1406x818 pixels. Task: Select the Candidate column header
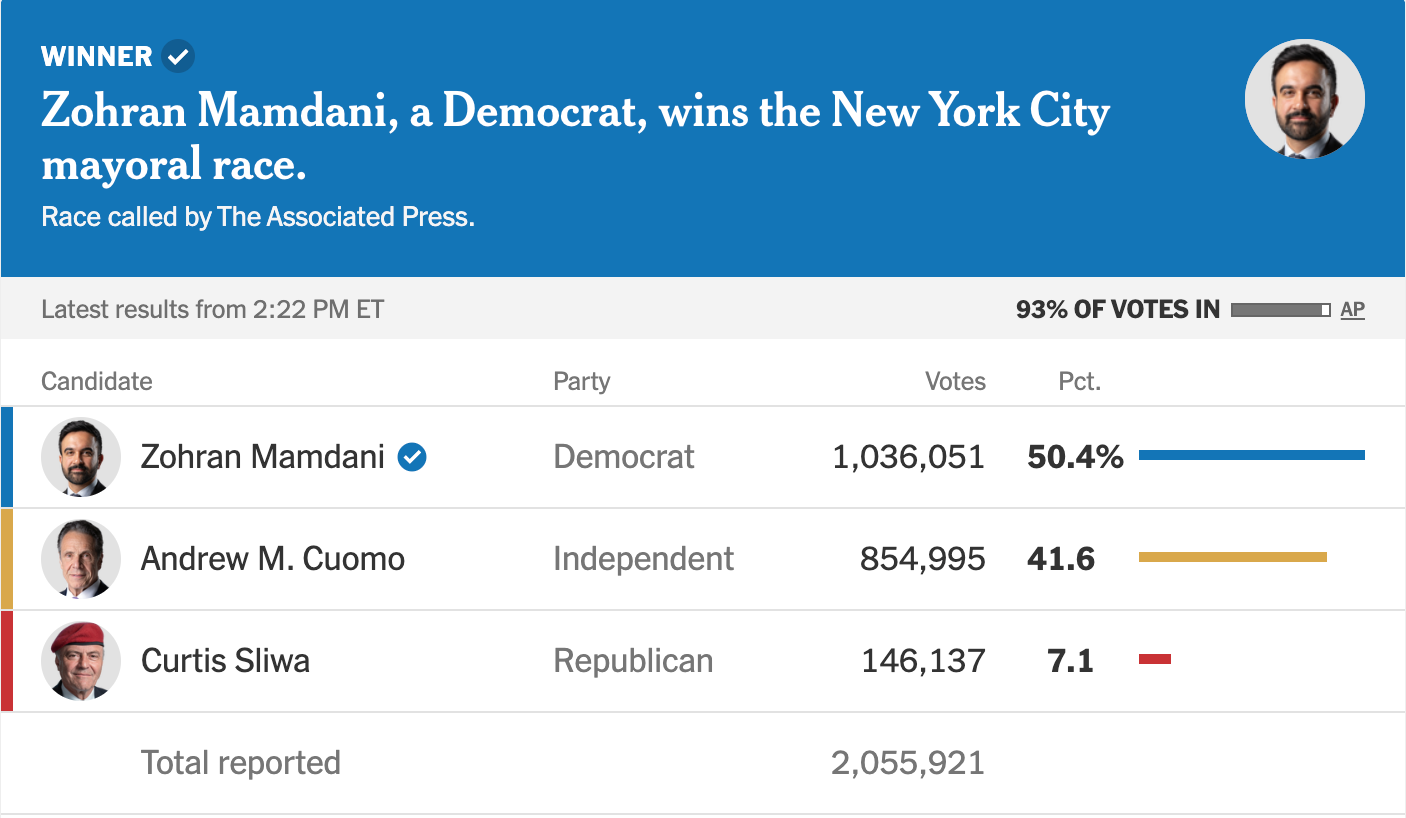(x=97, y=381)
